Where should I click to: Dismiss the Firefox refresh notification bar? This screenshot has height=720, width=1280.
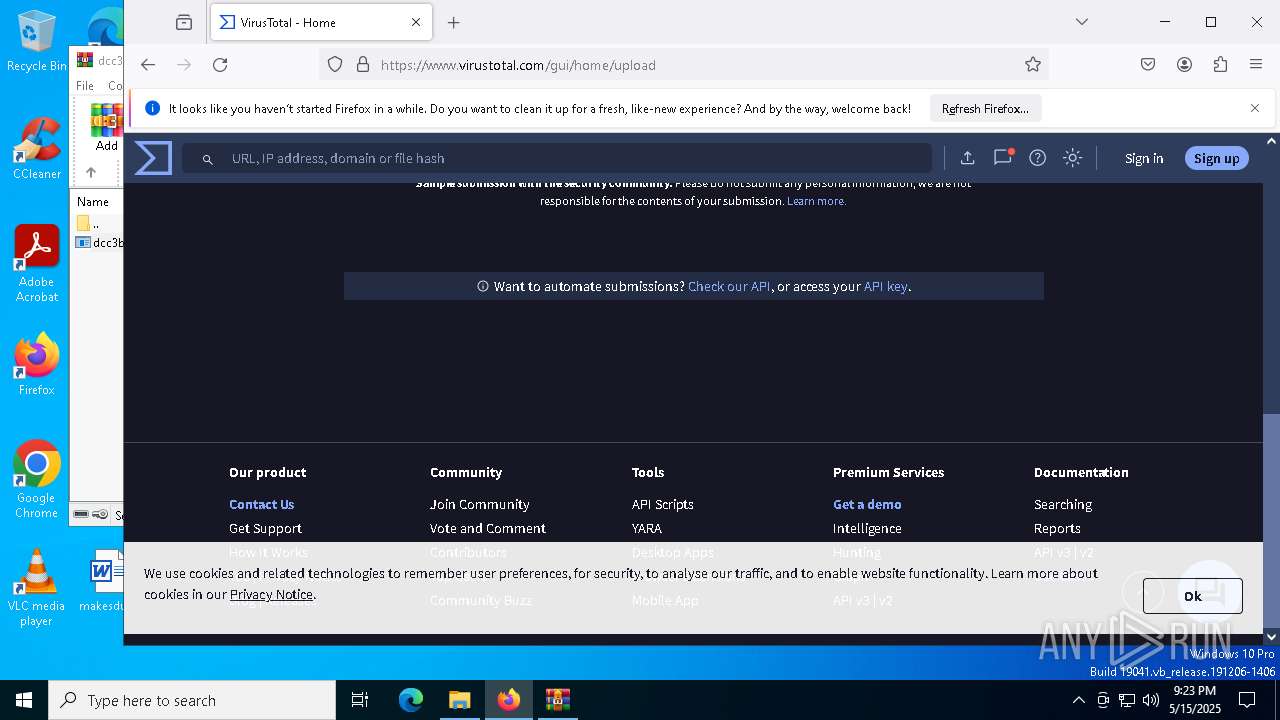tap(1255, 108)
